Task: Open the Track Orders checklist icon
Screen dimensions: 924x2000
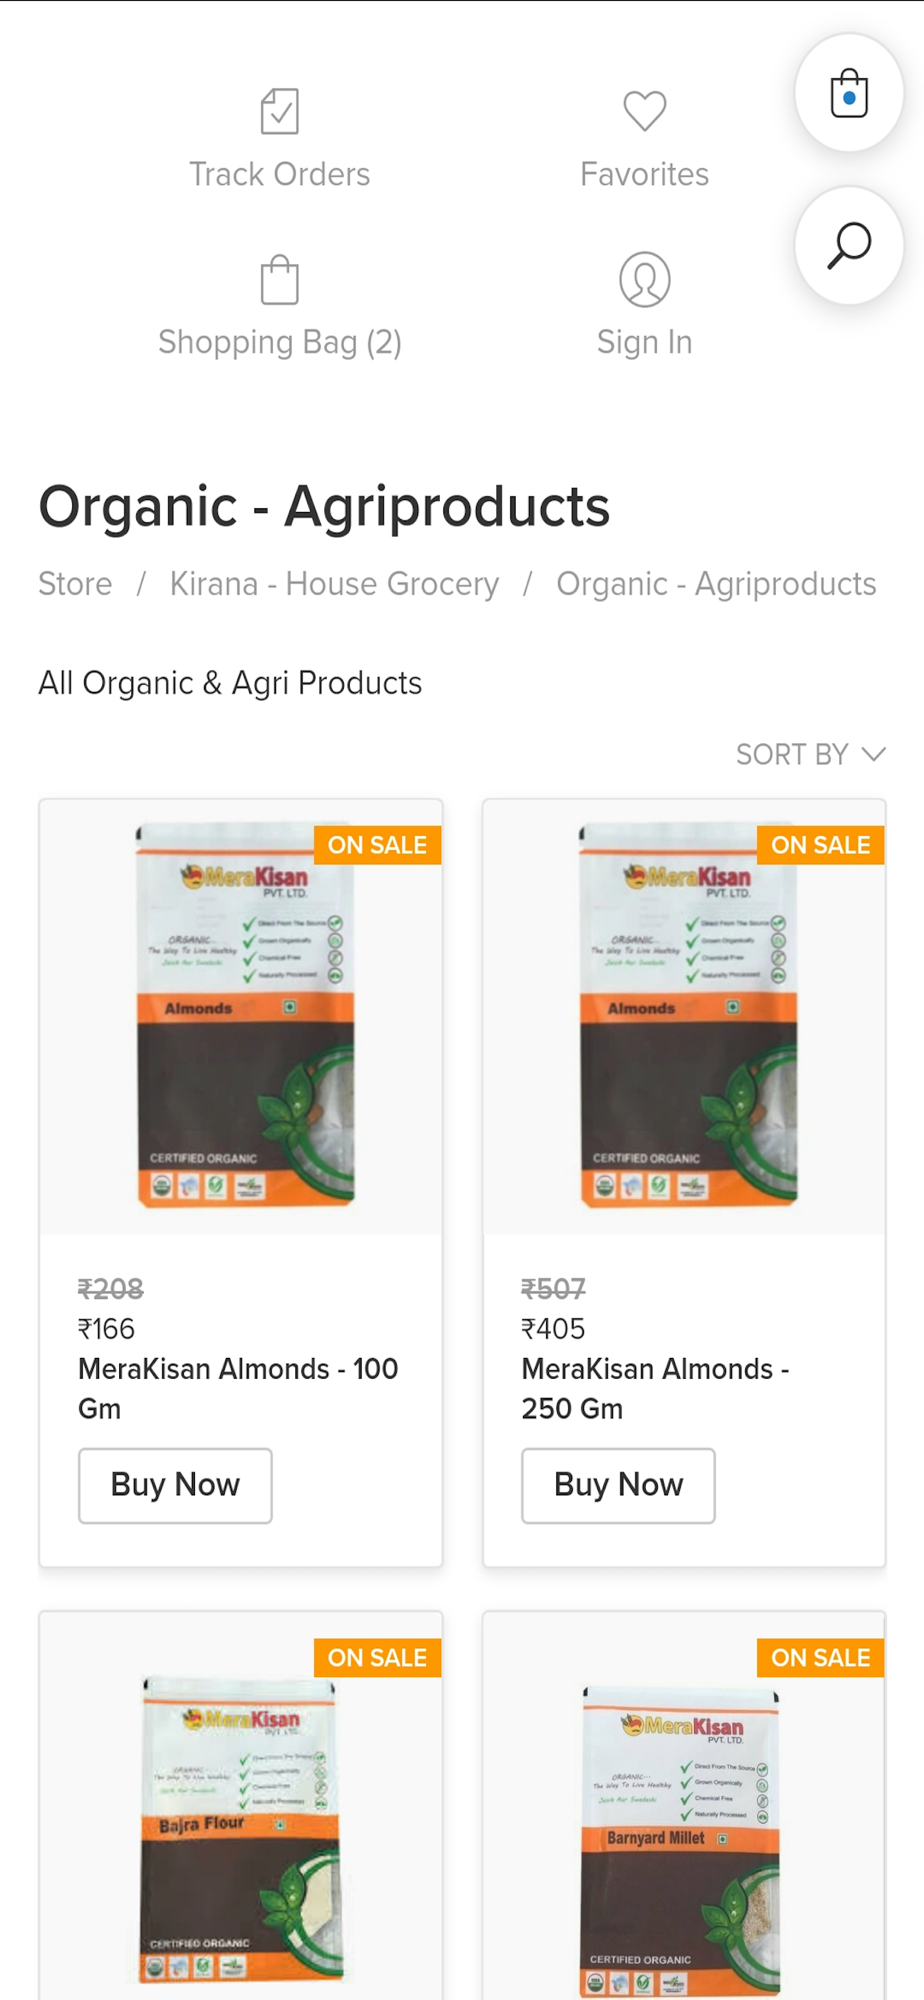Action: pos(279,111)
